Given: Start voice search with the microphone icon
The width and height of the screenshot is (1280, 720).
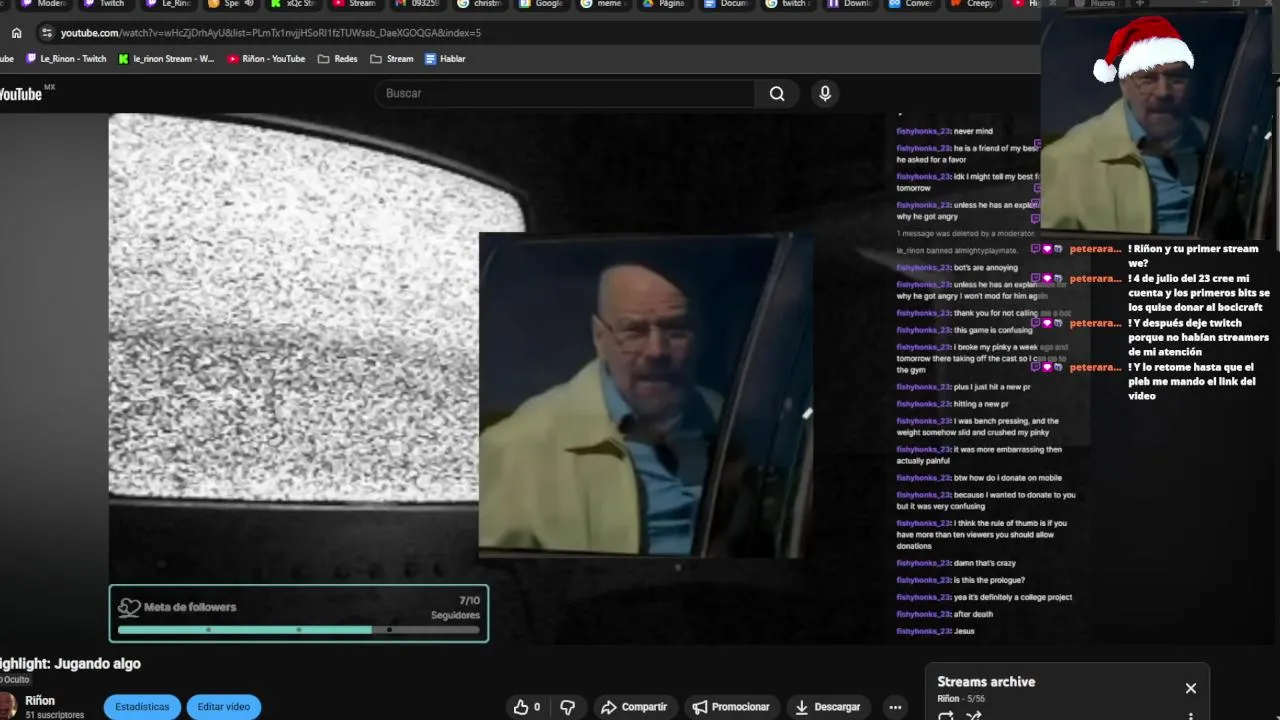Looking at the screenshot, I should coord(825,94).
